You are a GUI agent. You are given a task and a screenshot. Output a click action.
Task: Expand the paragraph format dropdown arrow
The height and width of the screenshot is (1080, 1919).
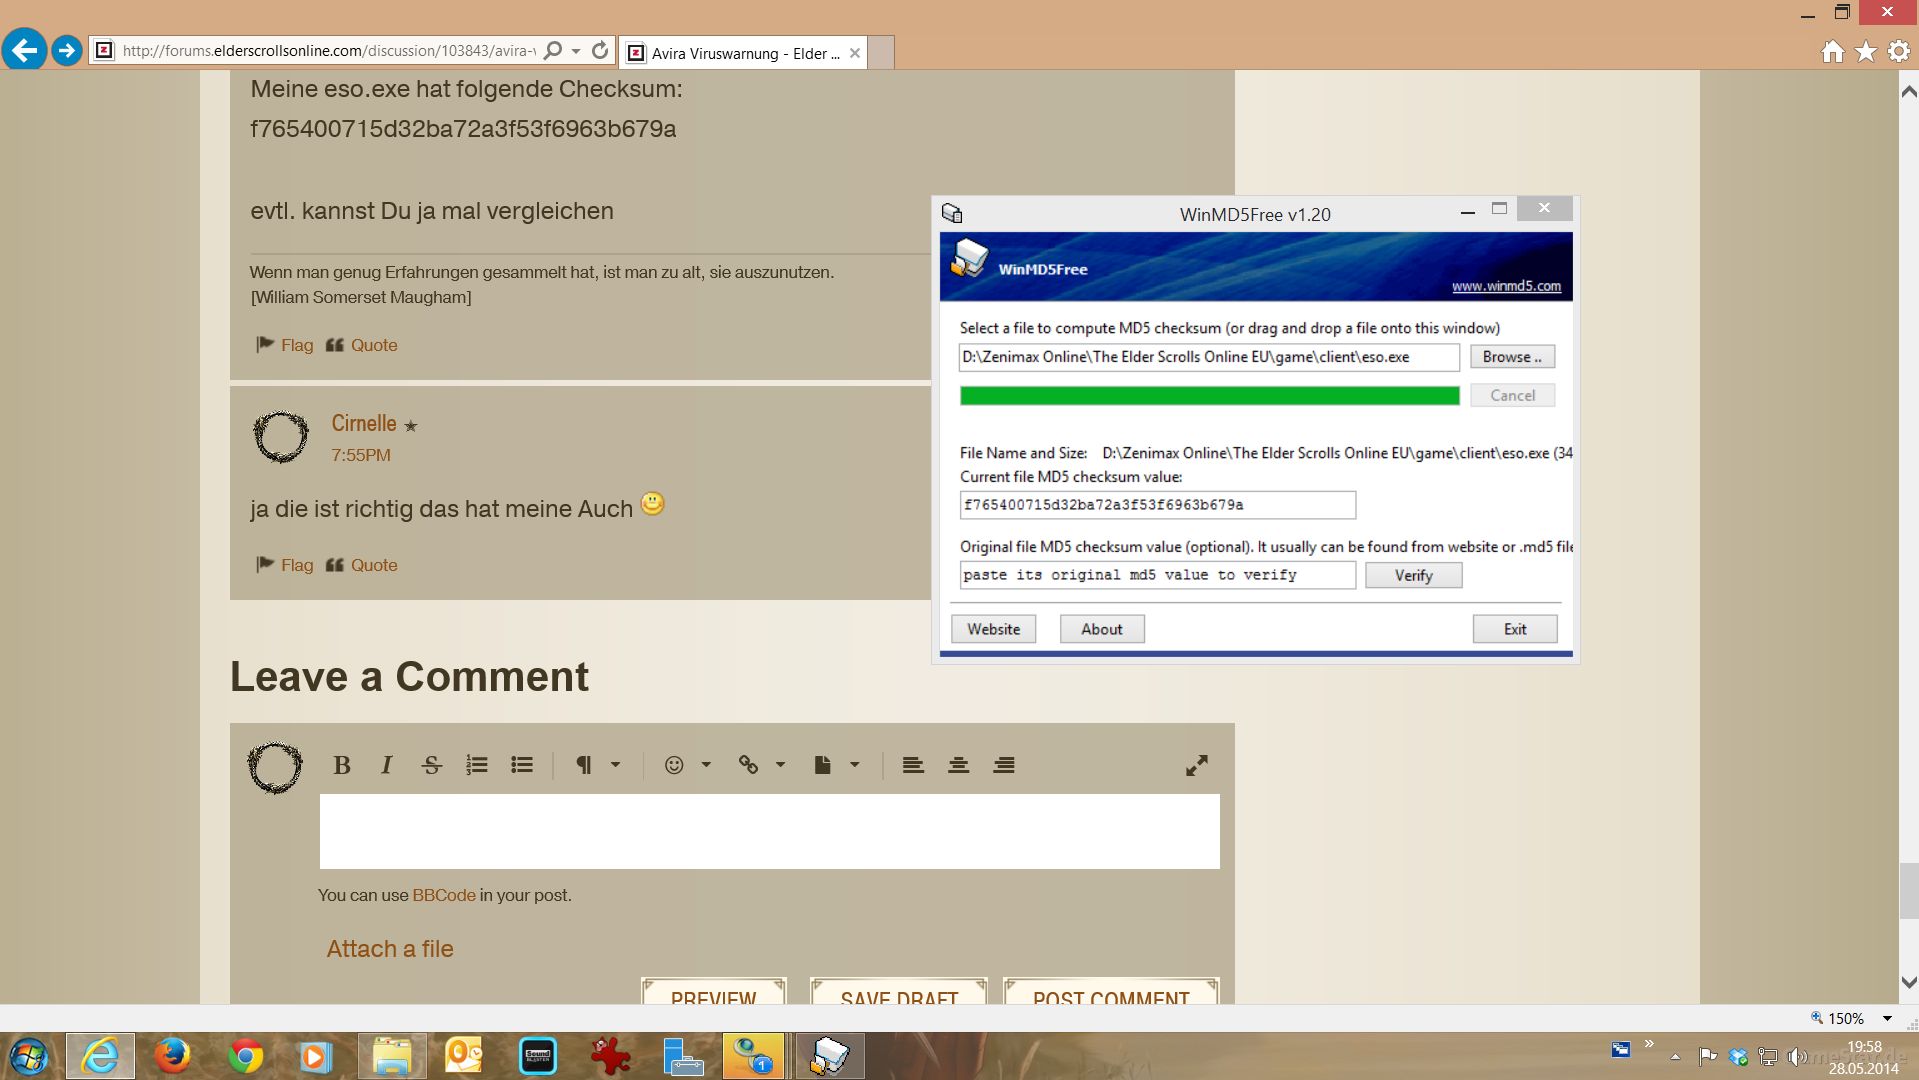coord(616,765)
